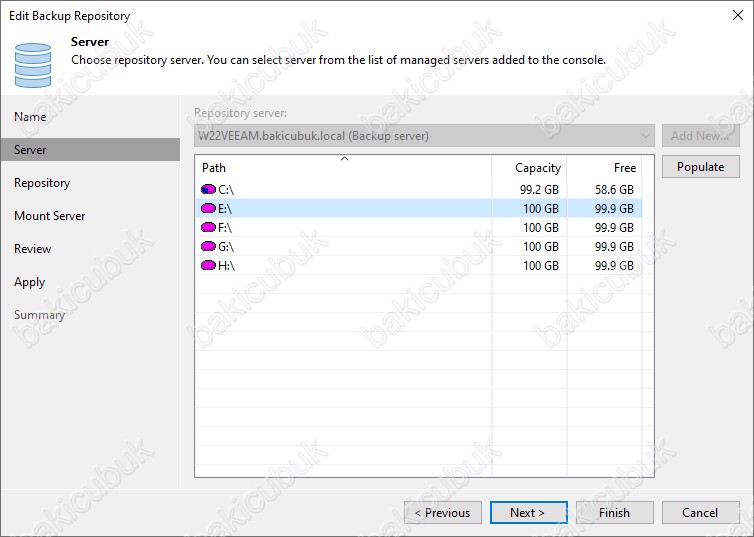Switch to Mount Server step
The width and height of the screenshot is (754, 537).
pos(50,215)
